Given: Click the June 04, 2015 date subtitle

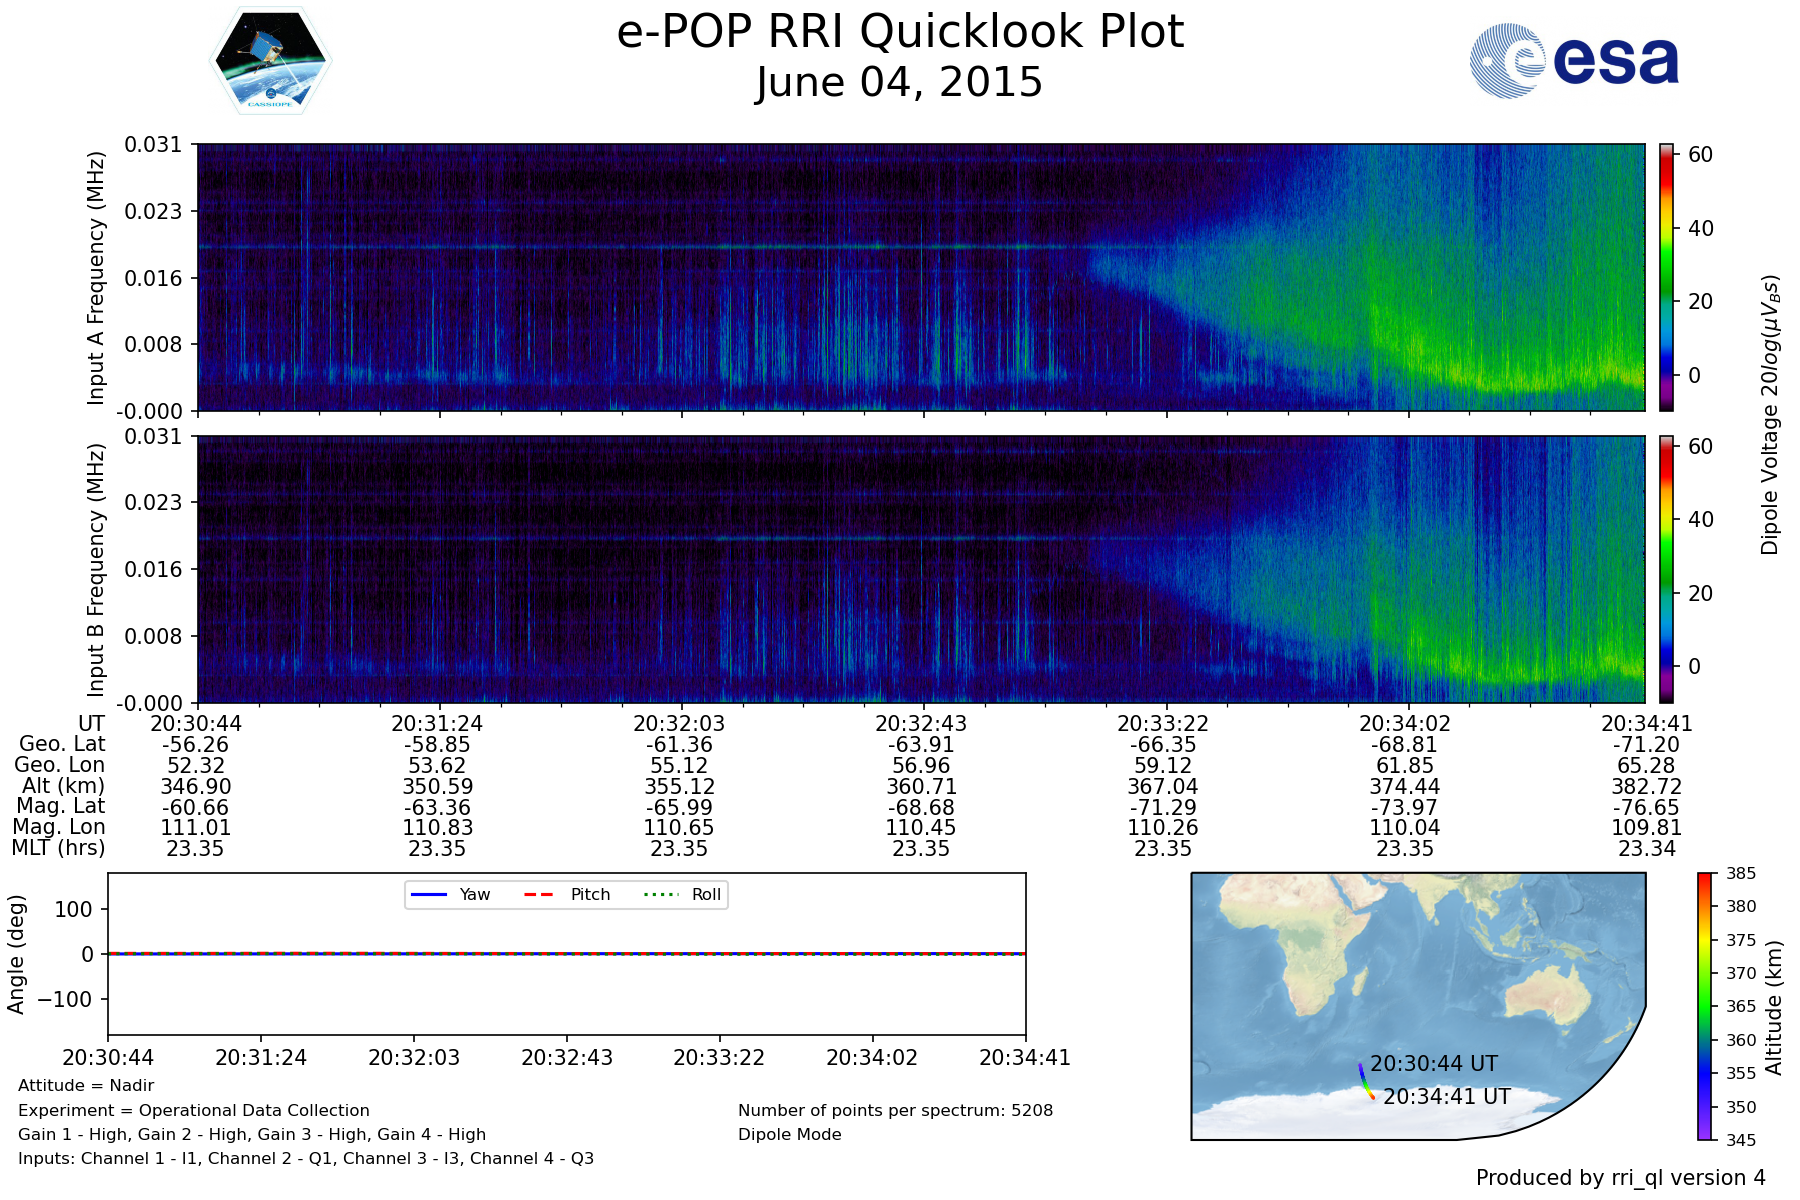Looking at the screenshot, I should pyautogui.click(x=900, y=82).
